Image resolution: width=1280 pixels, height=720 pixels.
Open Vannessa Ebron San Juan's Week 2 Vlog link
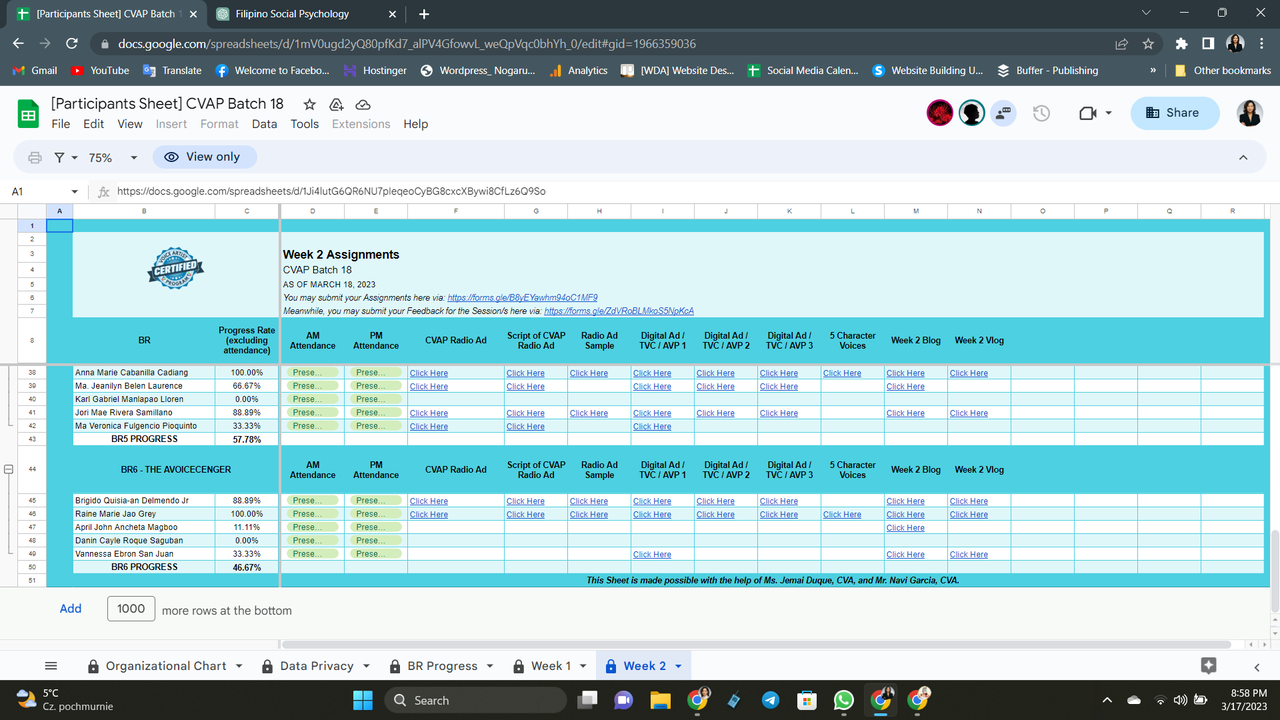pos(969,555)
